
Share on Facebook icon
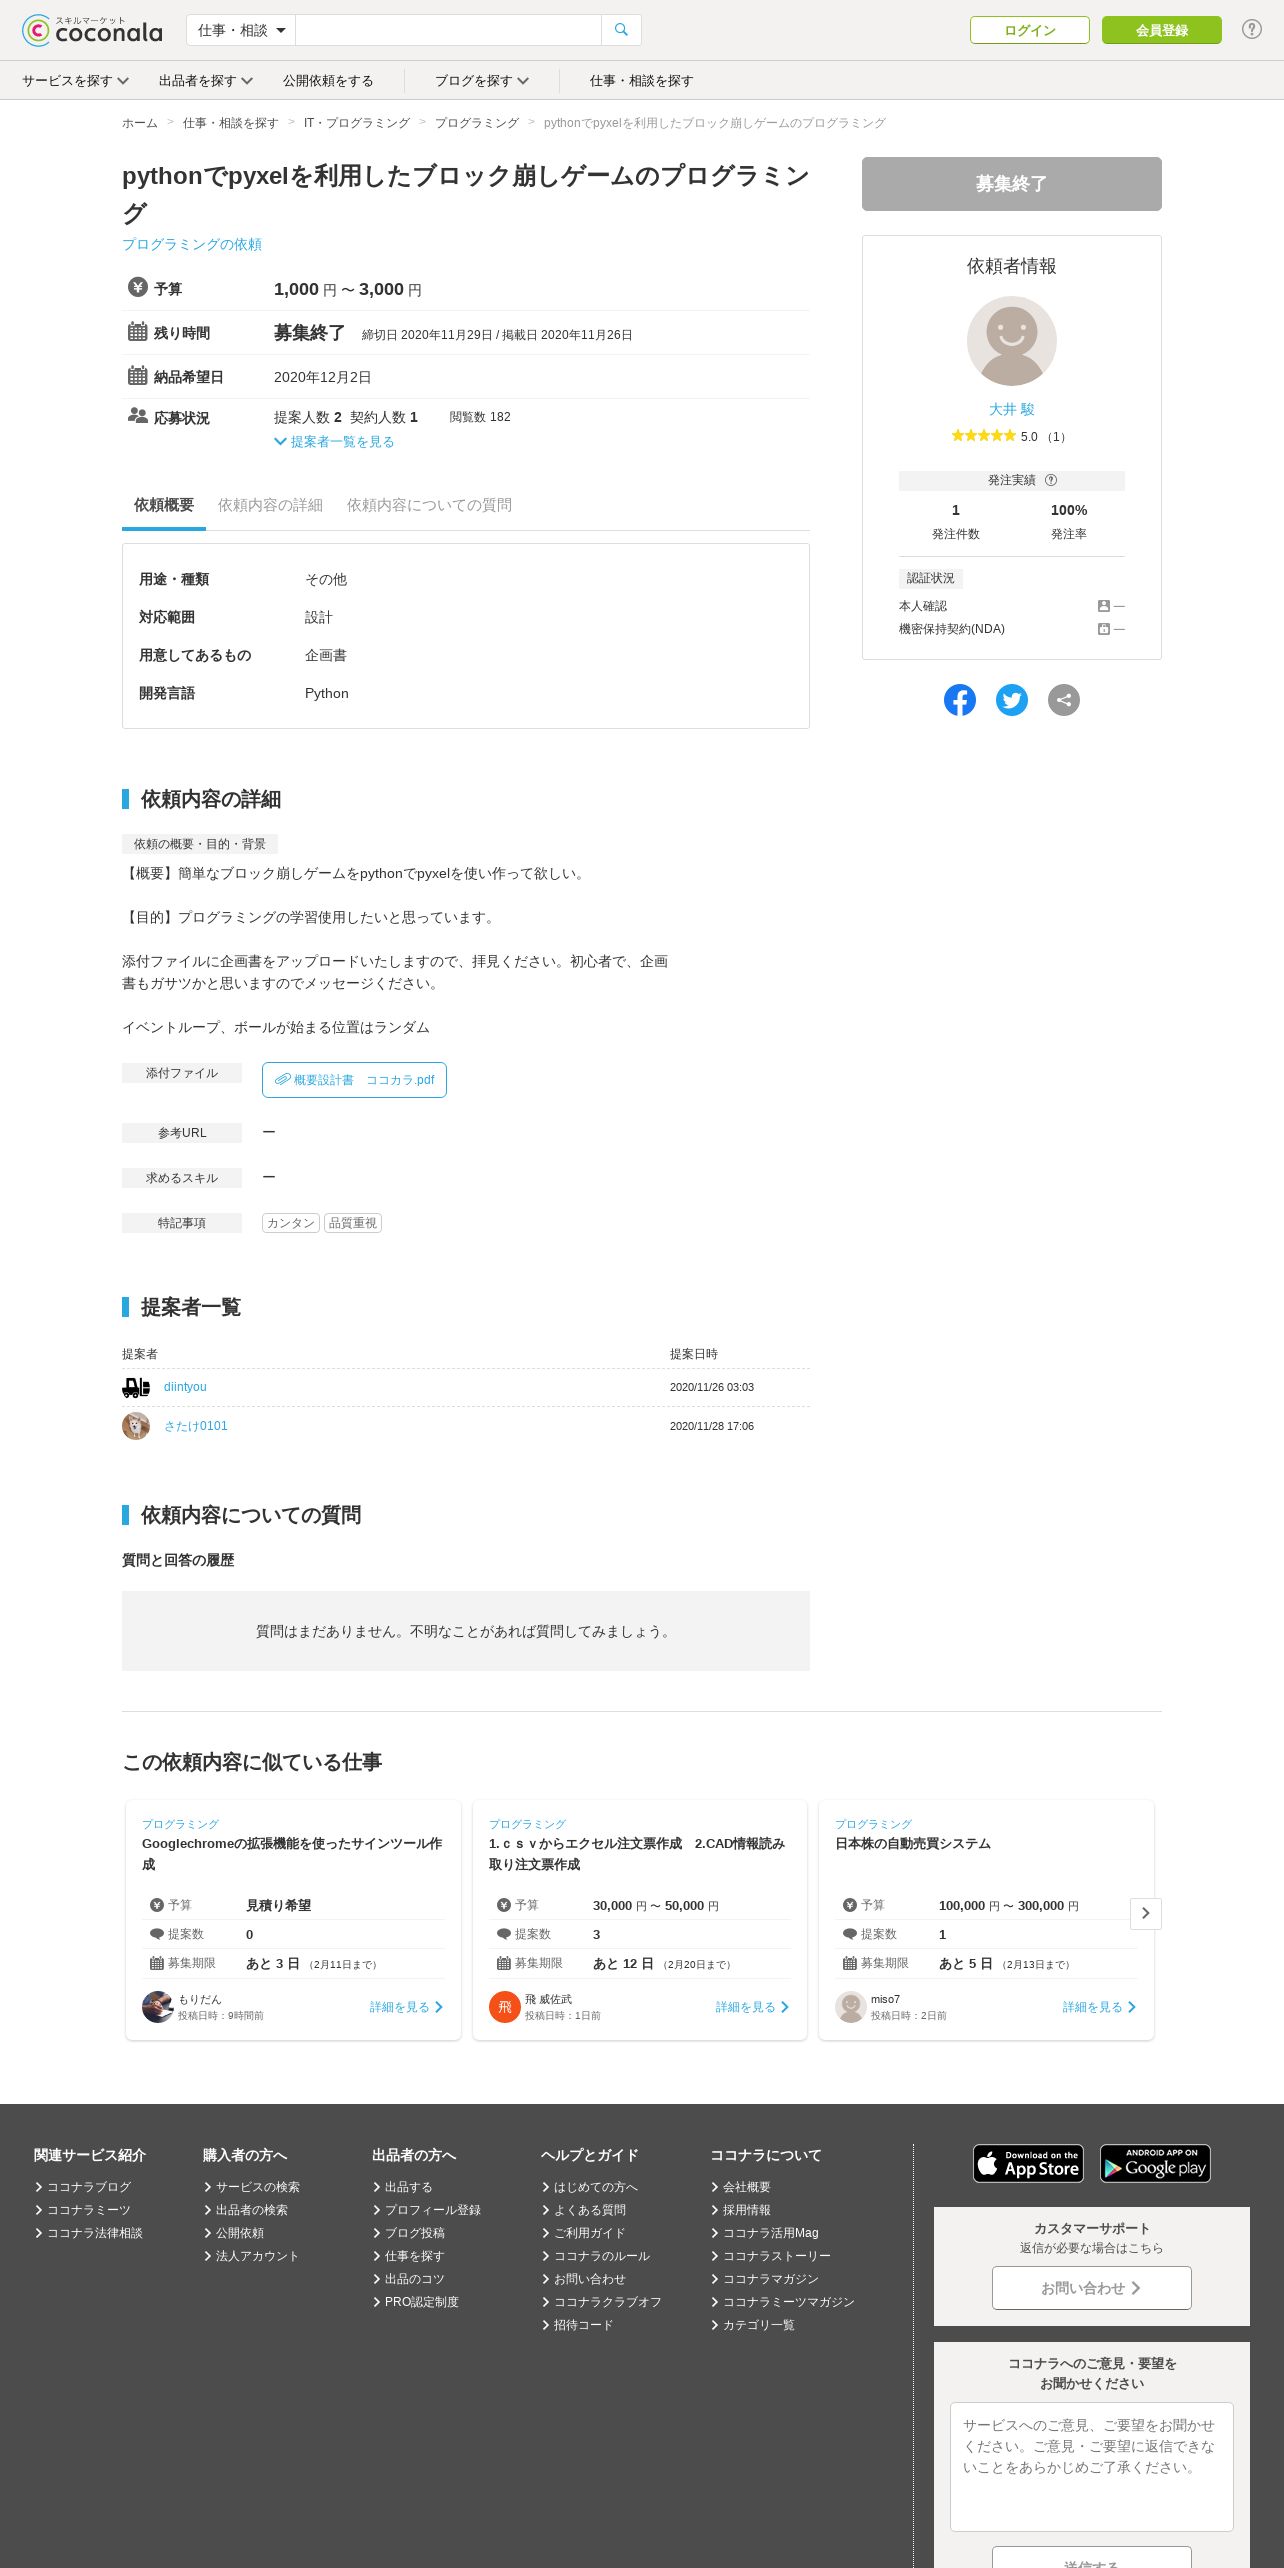pyautogui.click(x=960, y=700)
